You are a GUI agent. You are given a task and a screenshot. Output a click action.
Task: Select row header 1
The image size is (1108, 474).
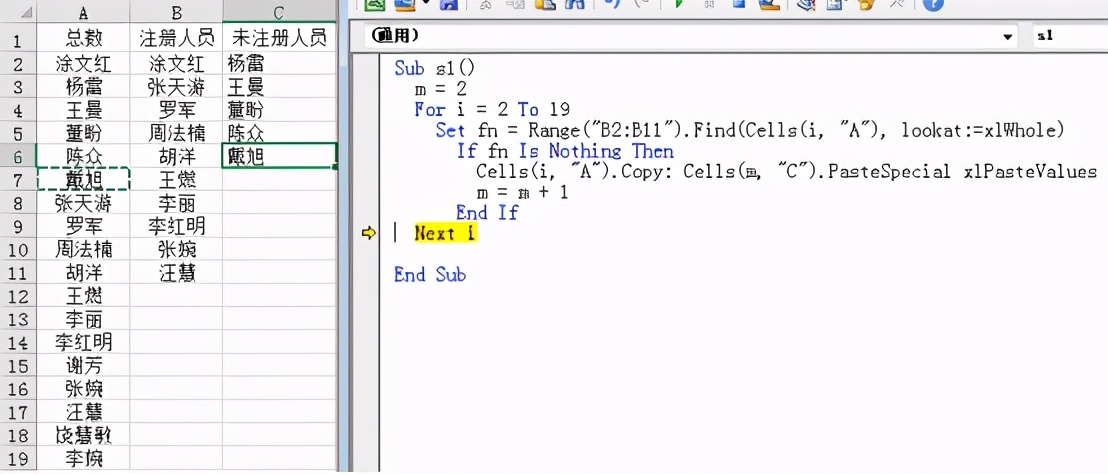tap(19, 40)
